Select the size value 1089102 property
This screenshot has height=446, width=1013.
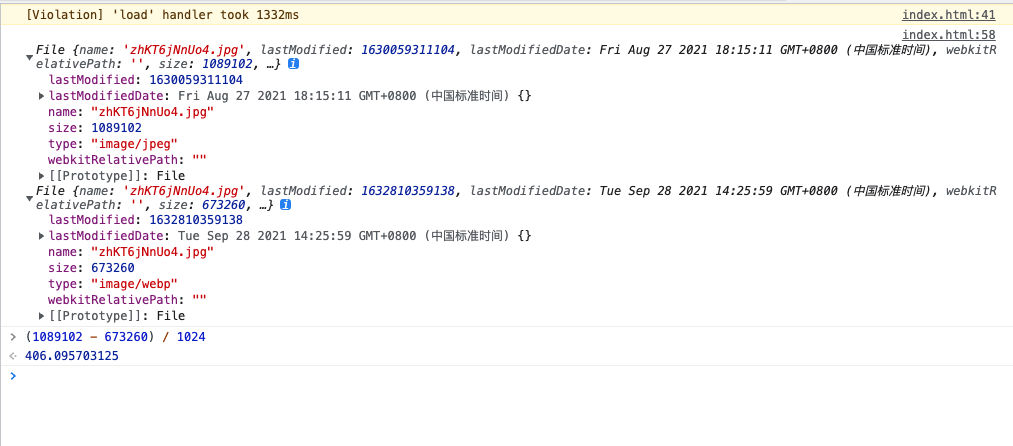coord(116,128)
